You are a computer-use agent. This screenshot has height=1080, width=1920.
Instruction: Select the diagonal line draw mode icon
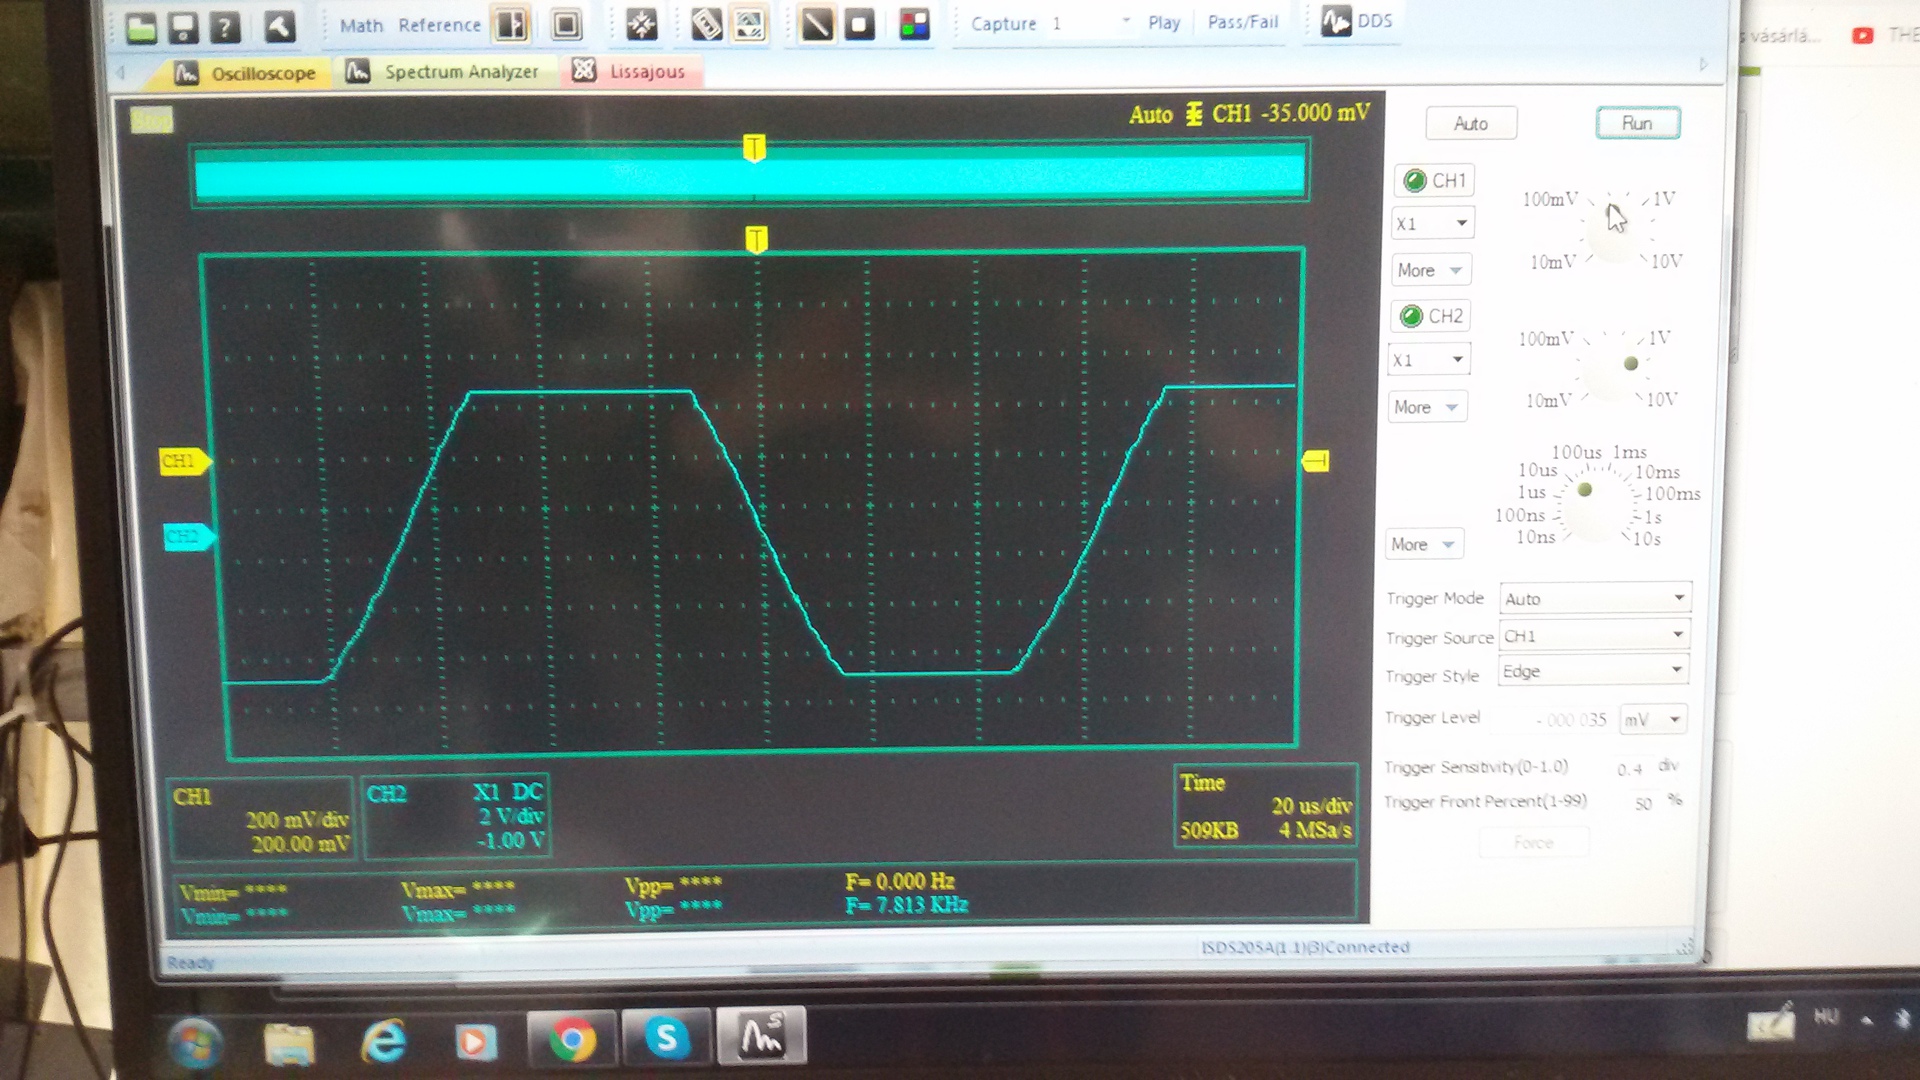[816, 25]
